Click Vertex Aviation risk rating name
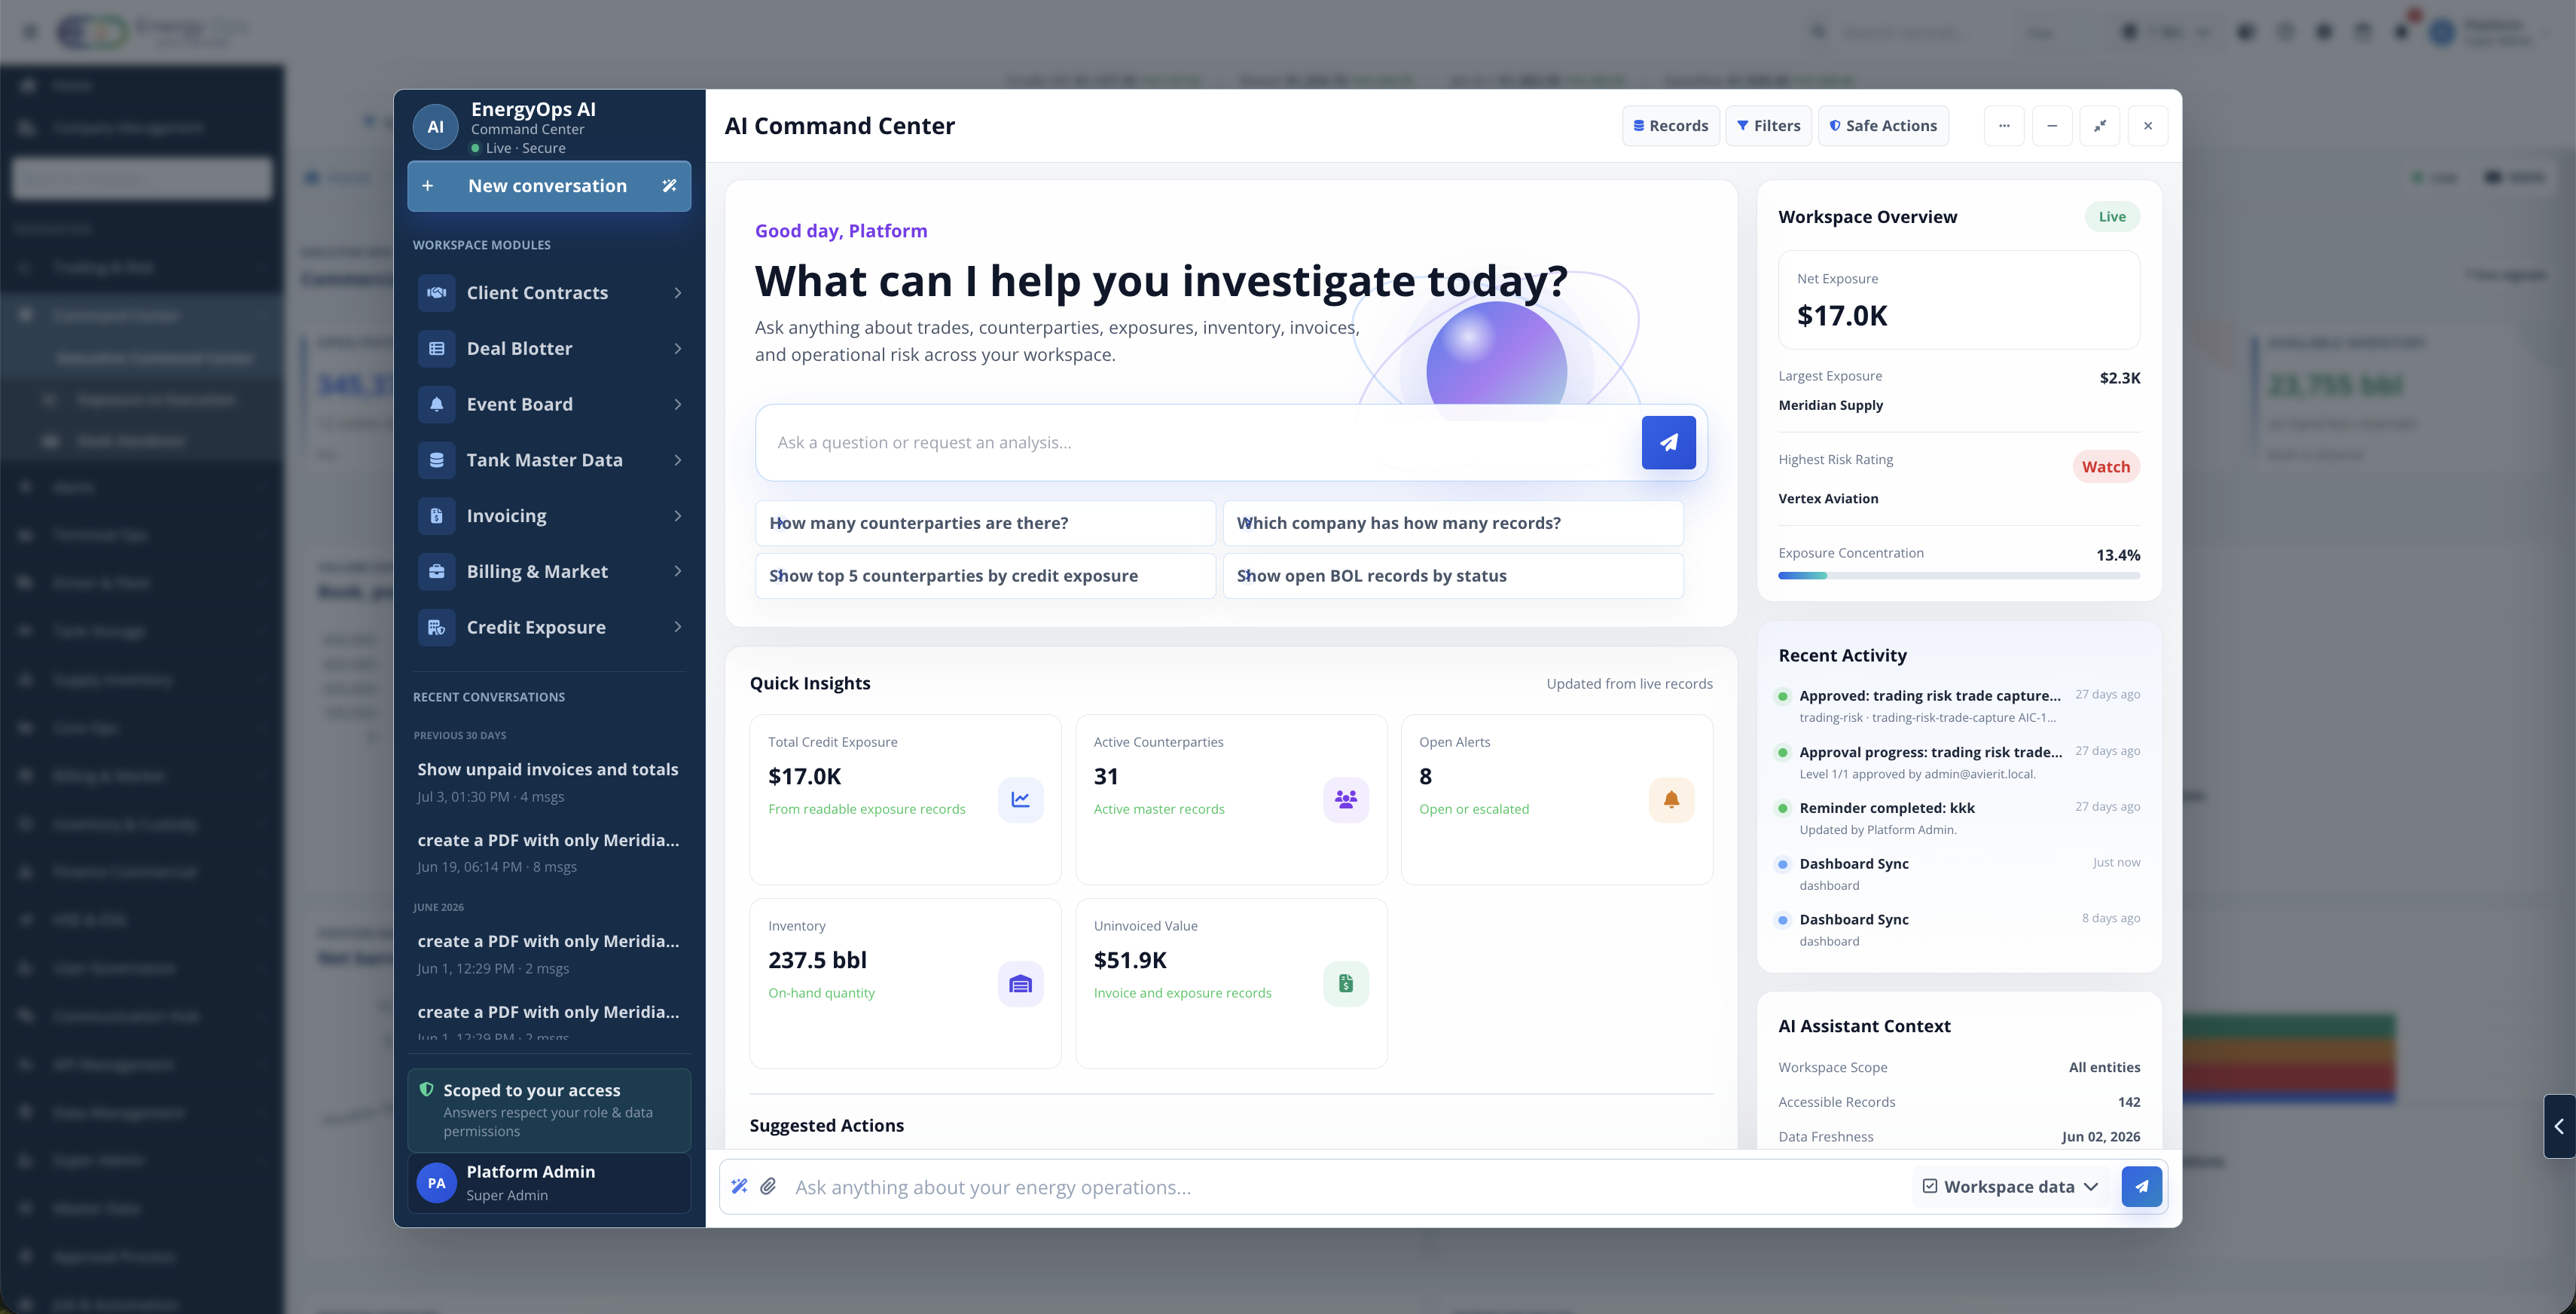This screenshot has width=2576, height=1314. click(x=1828, y=499)
